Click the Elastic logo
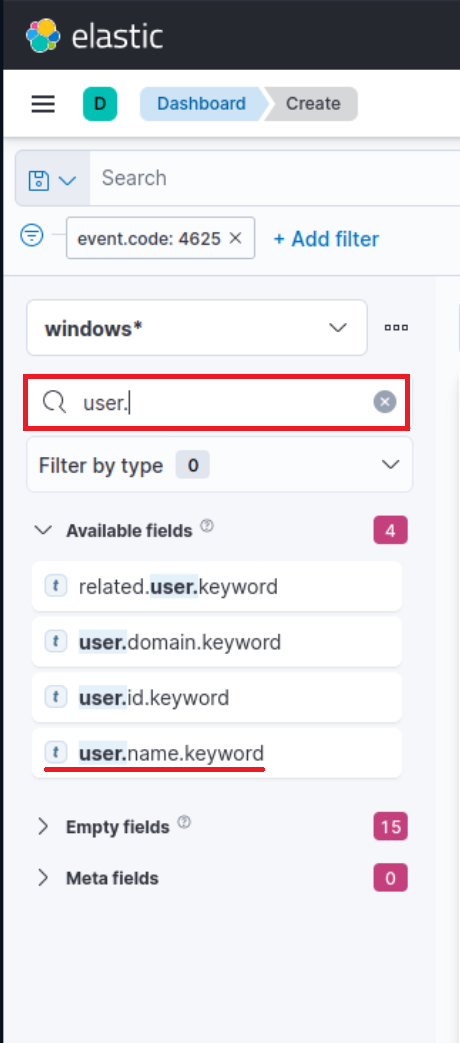The height and width of the screenshot is (1043, 460). [x=94, y=35]
